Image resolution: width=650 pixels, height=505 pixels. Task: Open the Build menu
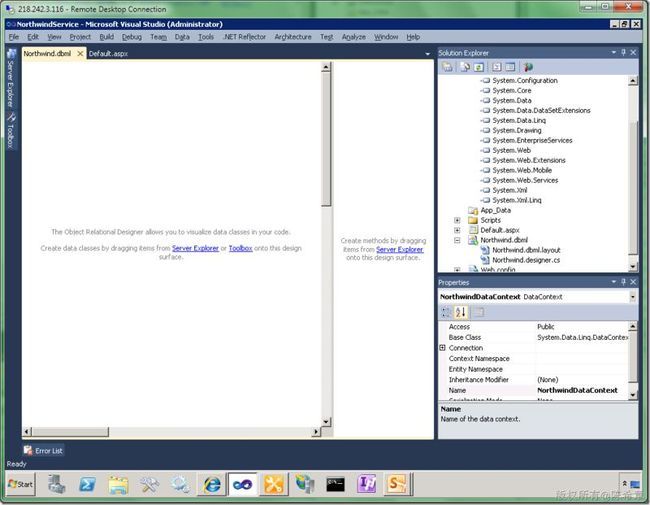[x=107, y=37]
